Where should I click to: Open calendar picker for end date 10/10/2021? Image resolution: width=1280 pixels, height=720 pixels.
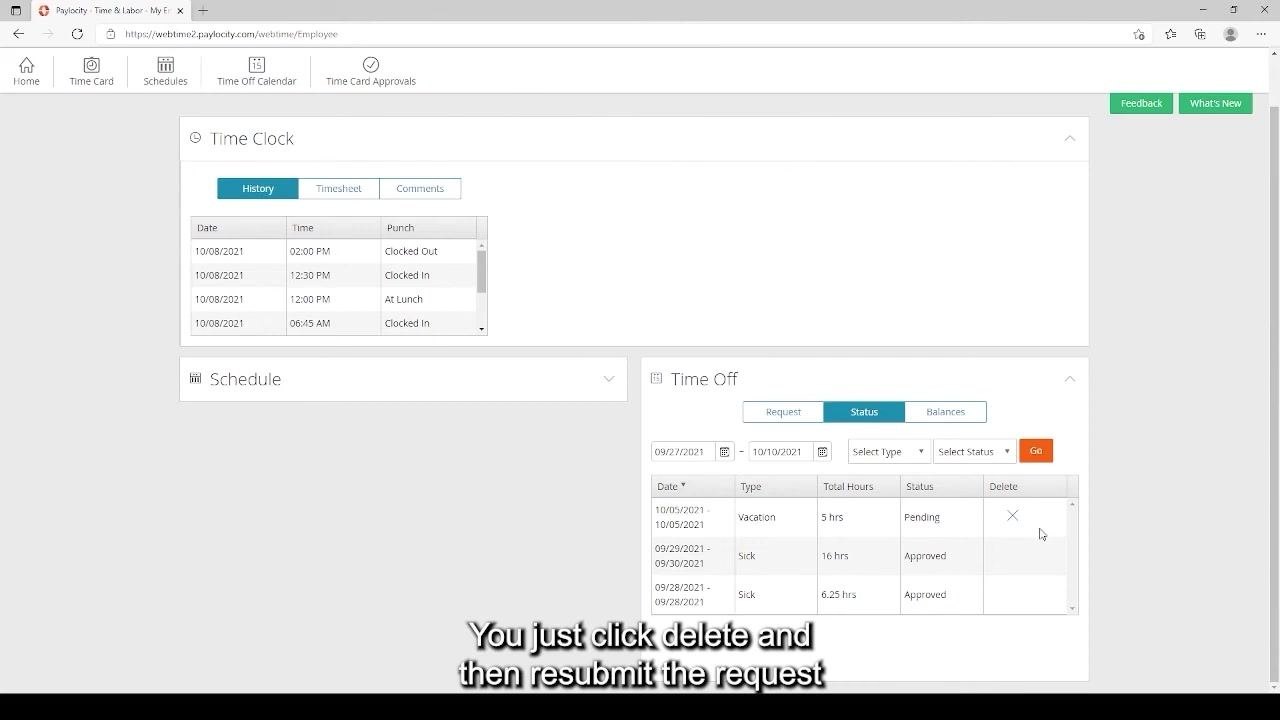[x=822, y=452]
